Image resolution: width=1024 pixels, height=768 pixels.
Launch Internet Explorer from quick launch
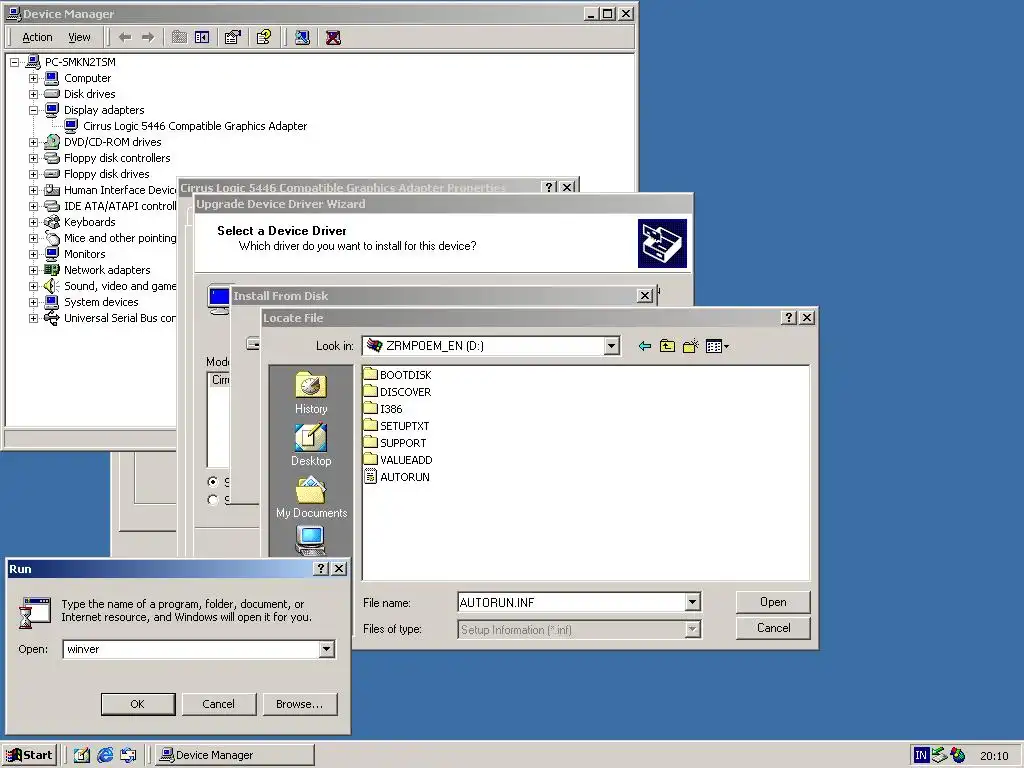point(104,755)
